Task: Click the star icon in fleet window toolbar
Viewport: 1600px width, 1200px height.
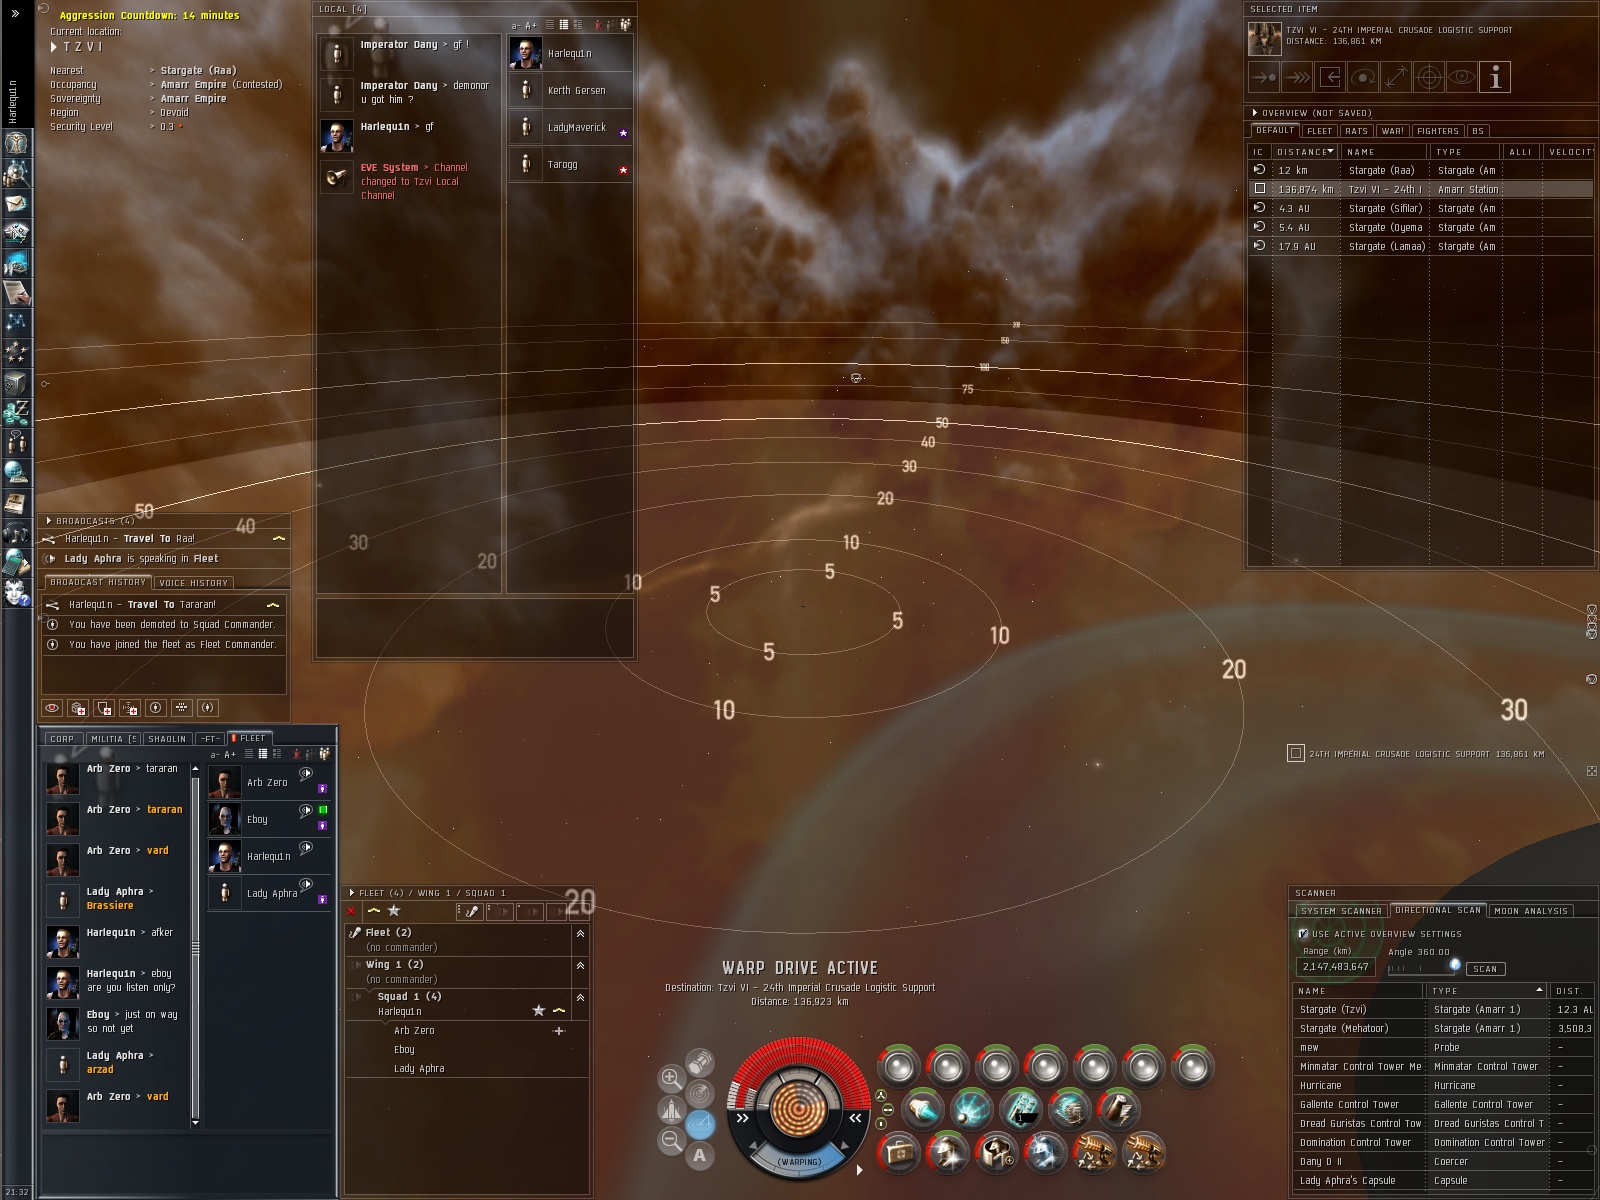Action: coord(394,911)
